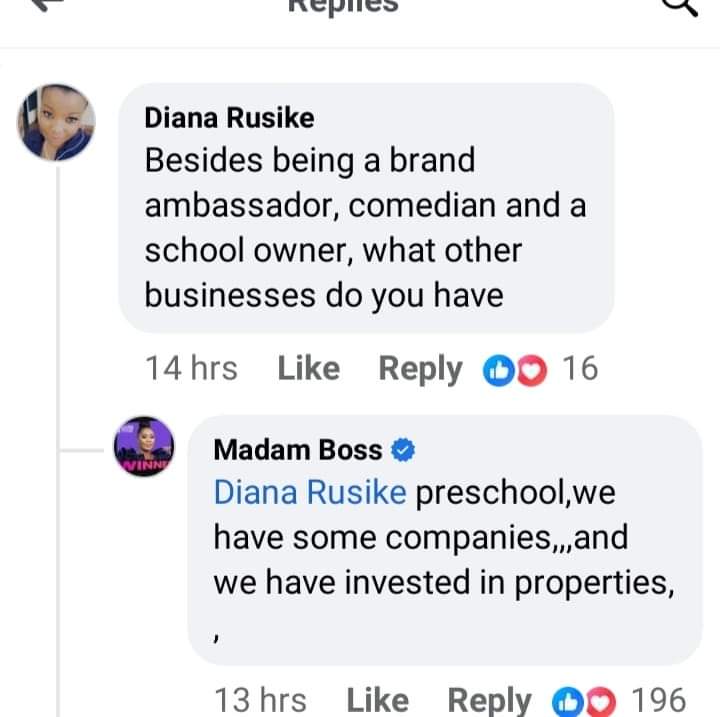Screen dimensions: 720x717
Task: Tap the blue thumbs-up reaction icon beside 16
Action: [496, 370]
